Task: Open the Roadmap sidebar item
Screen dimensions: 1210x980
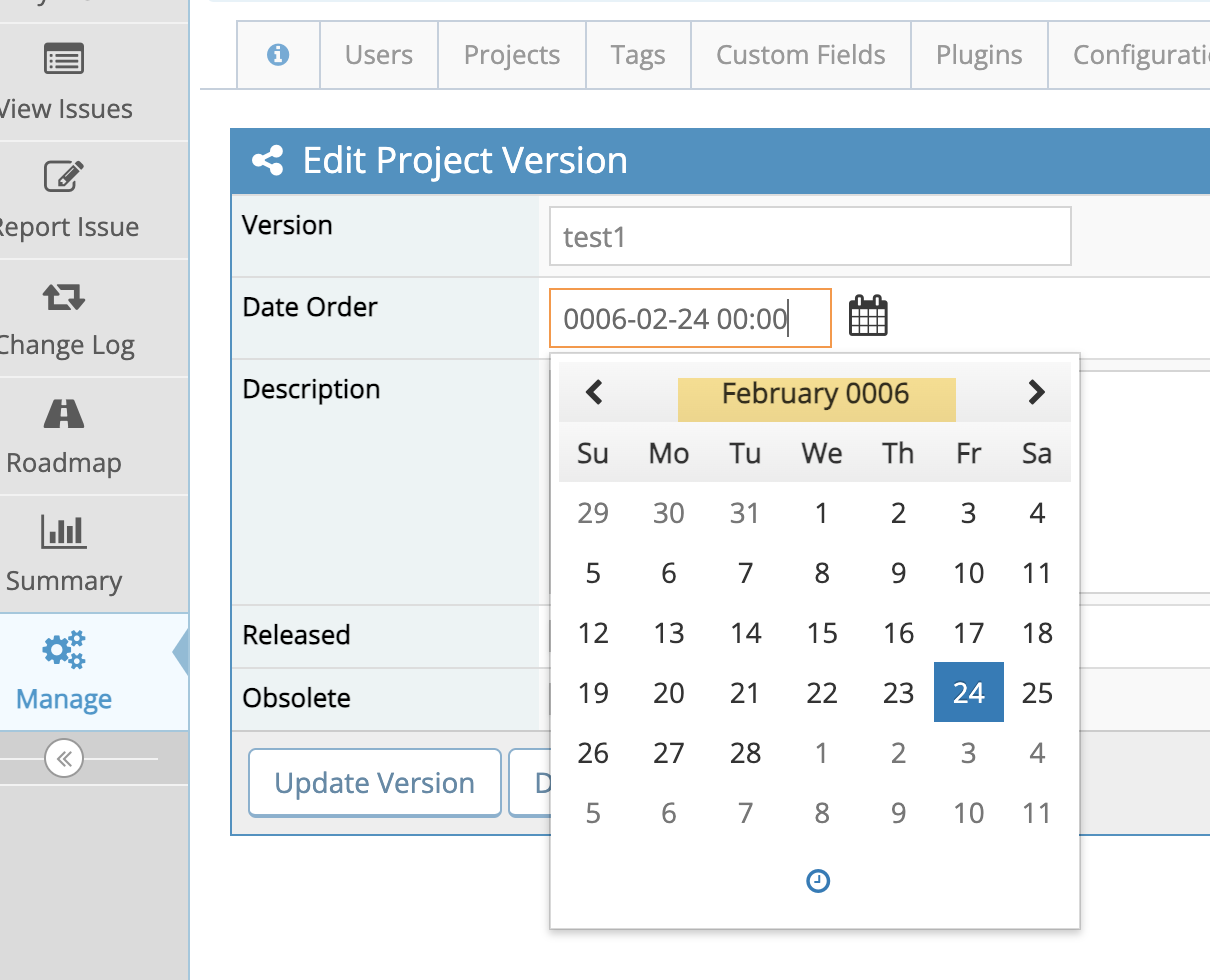Action: pyautogui.click(x=64, y=436)
